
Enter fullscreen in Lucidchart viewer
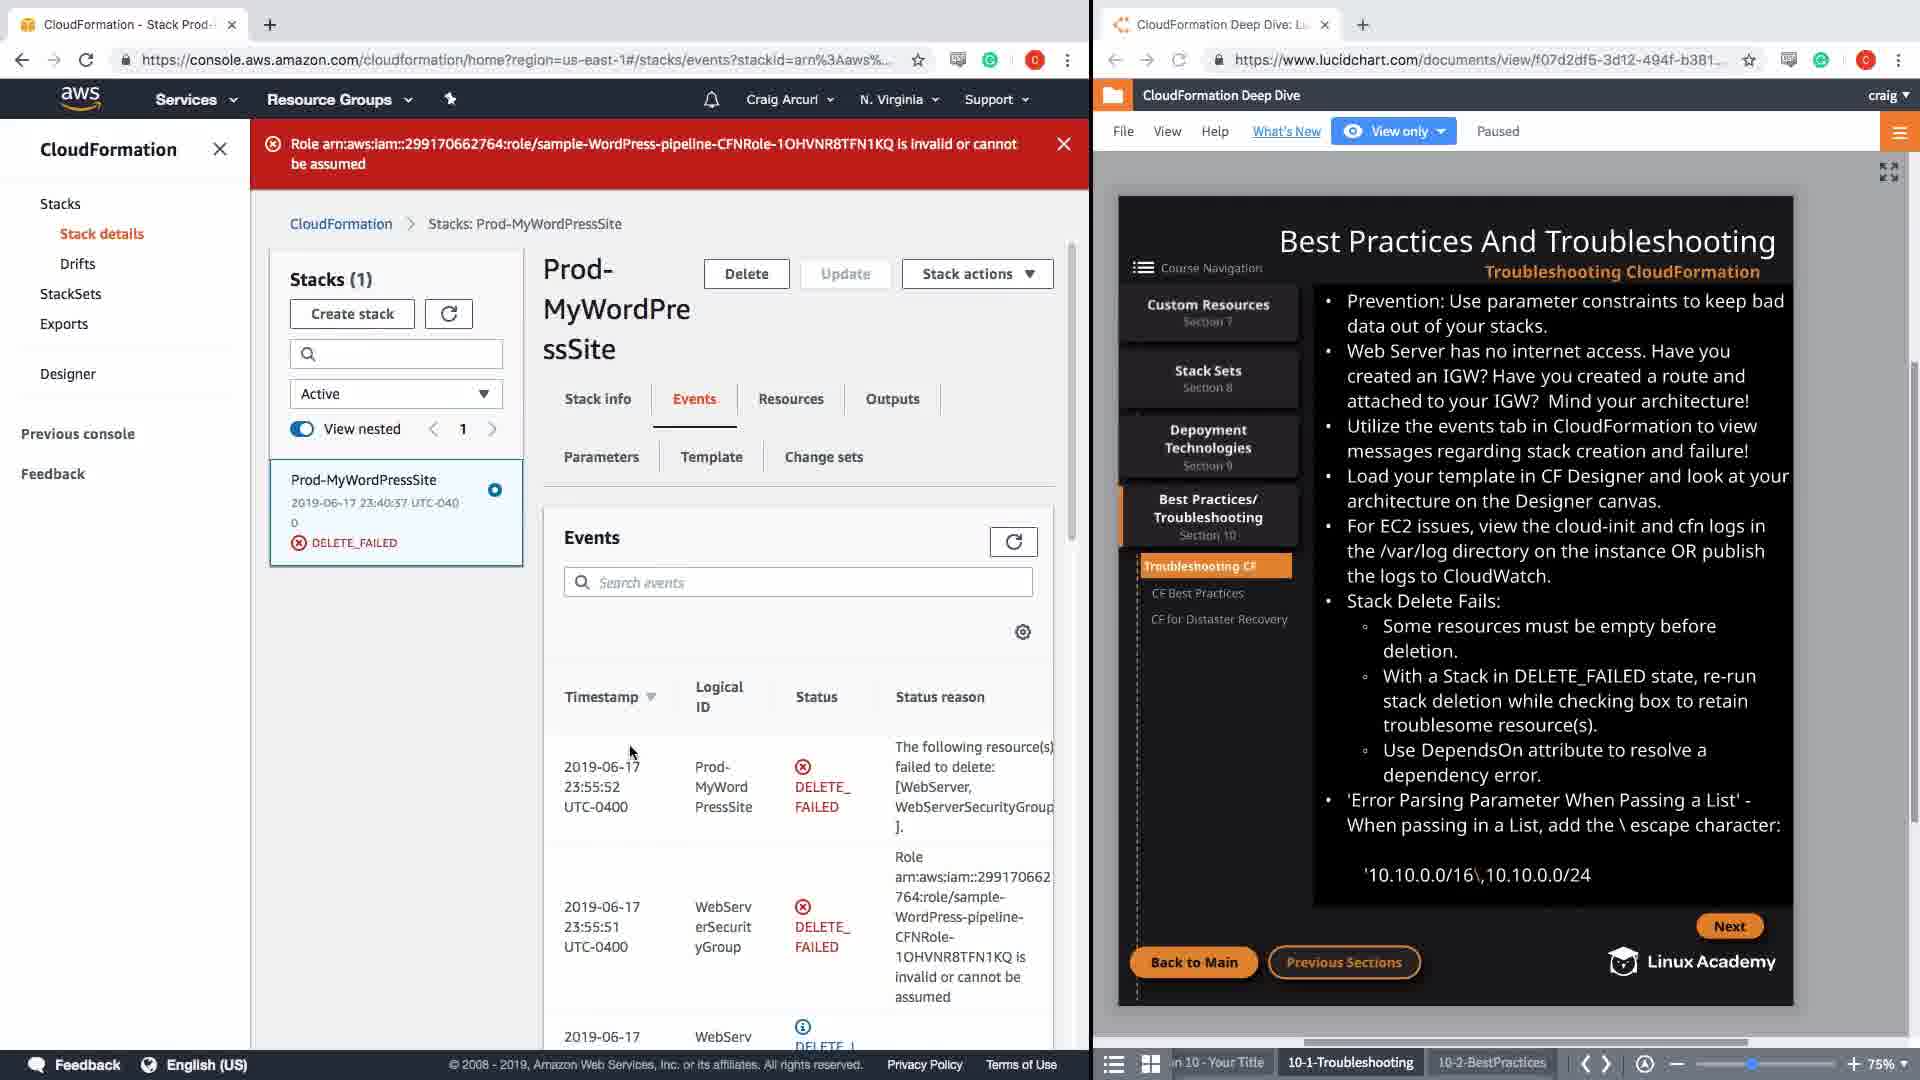pyautogui.click(x=1888, y=172)
